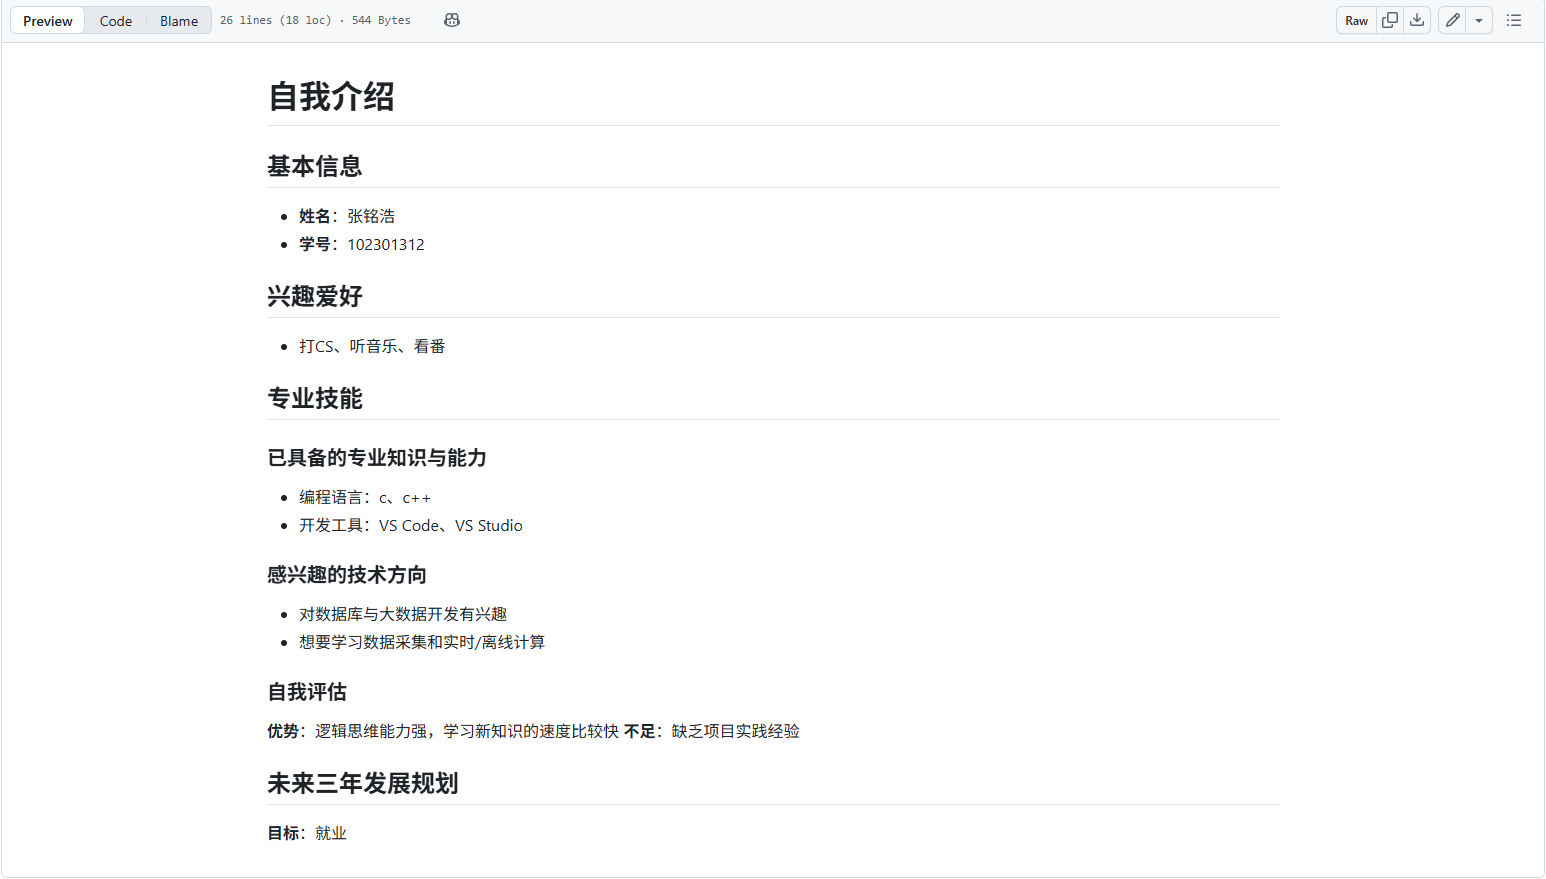Image resolution: width=1546 pixels, height=879 pixels.
Task: Click the 想要学习数据采集 list item
Action: 422,642
